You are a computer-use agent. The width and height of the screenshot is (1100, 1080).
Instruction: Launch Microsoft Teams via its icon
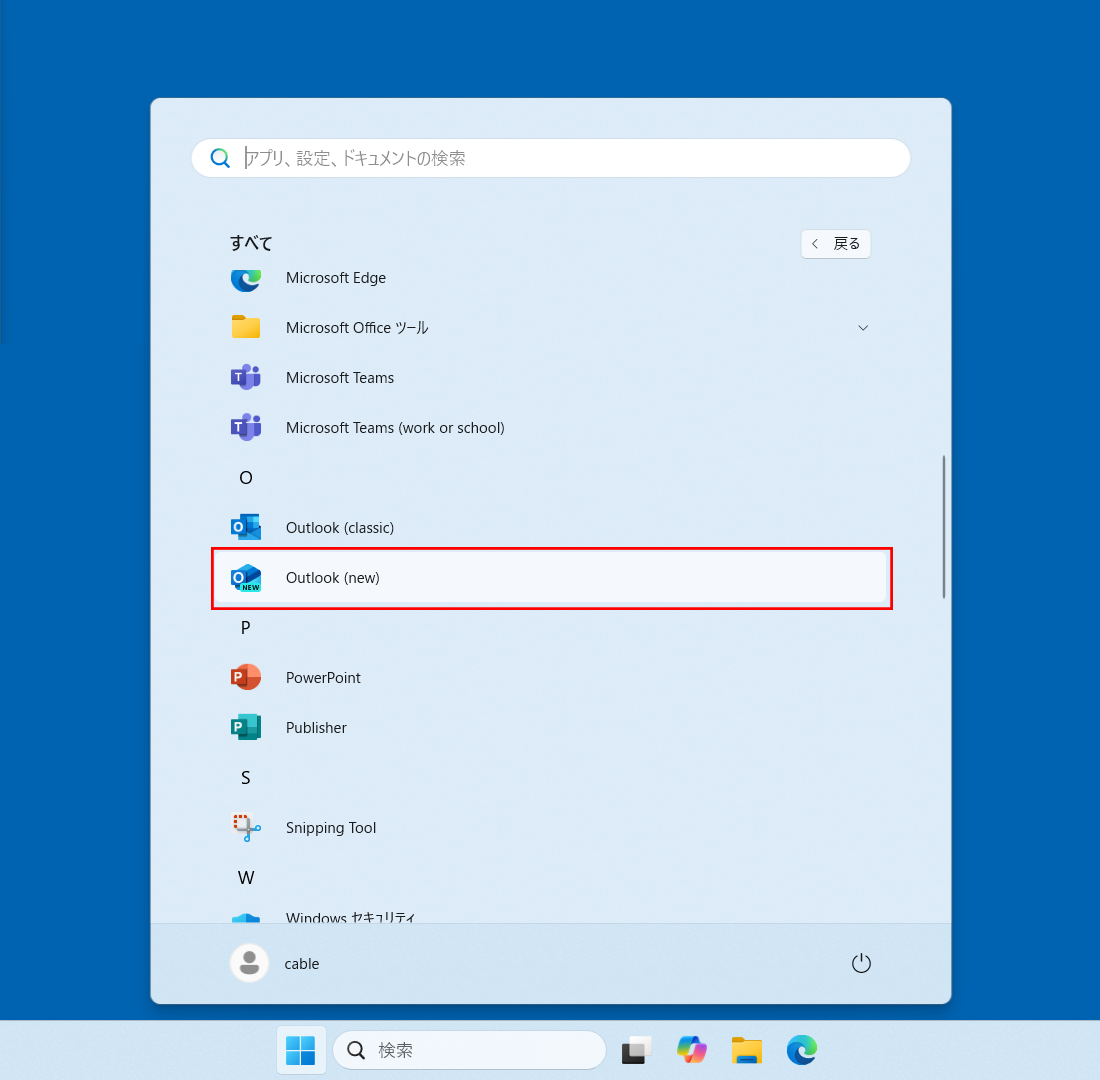click(246, 378)
